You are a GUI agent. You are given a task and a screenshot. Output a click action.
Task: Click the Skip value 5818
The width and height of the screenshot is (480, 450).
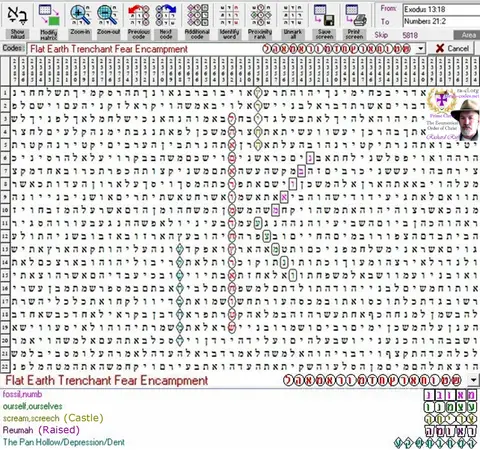coord(410,35)
